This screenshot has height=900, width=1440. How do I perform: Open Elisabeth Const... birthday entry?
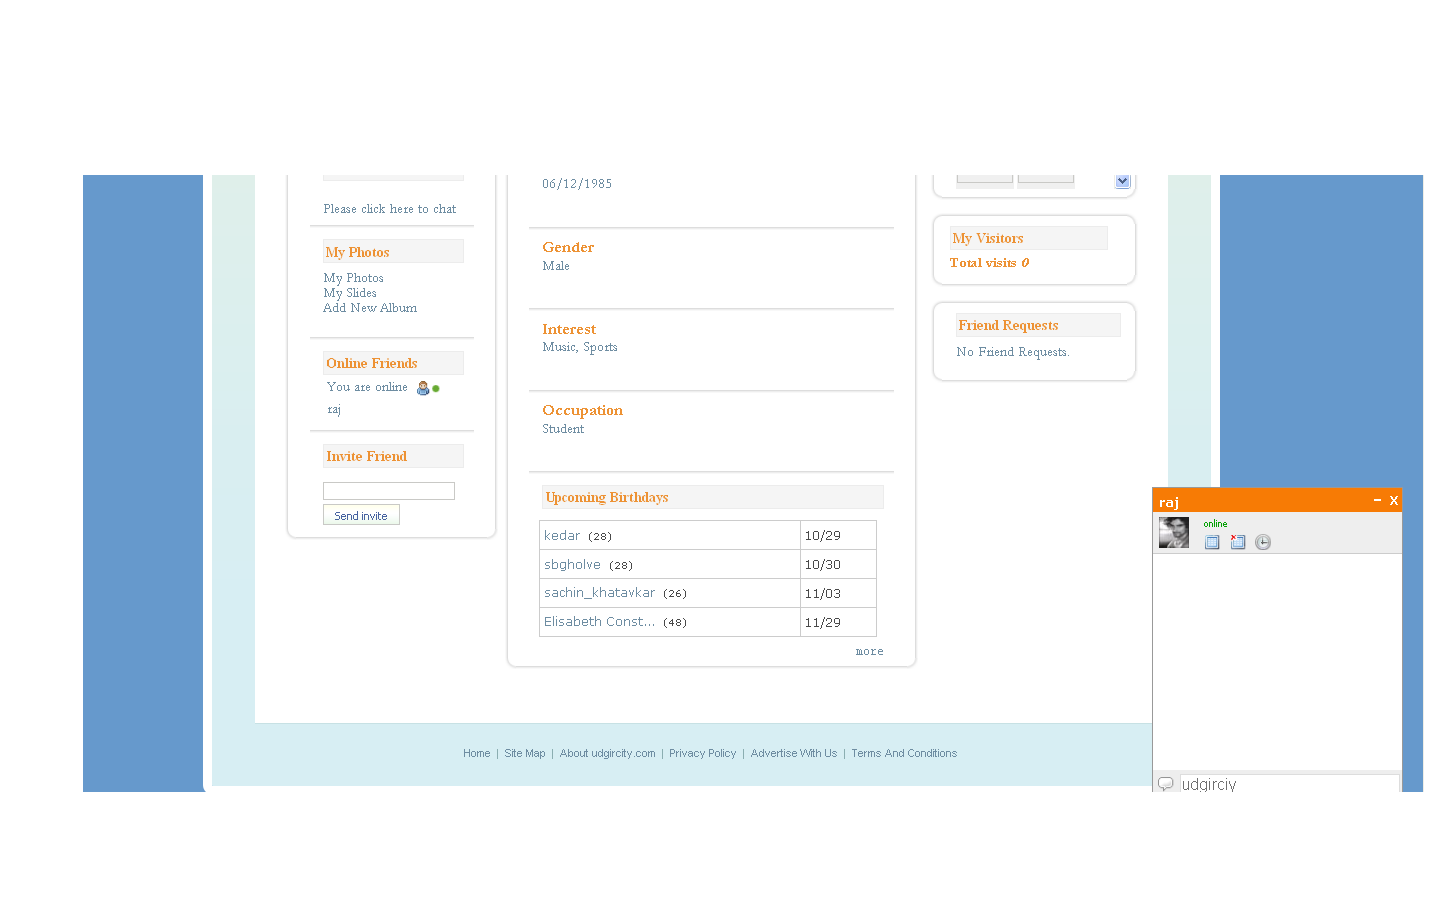tap(600, 622)
